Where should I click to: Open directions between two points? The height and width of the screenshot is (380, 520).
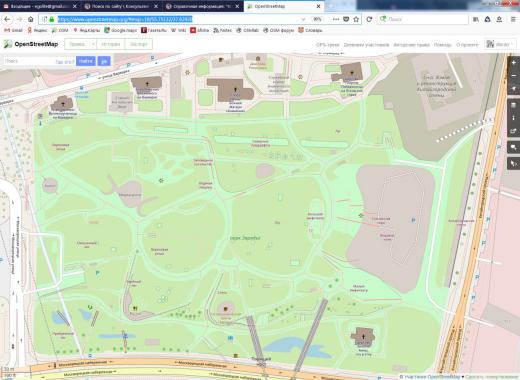(104, 61)
